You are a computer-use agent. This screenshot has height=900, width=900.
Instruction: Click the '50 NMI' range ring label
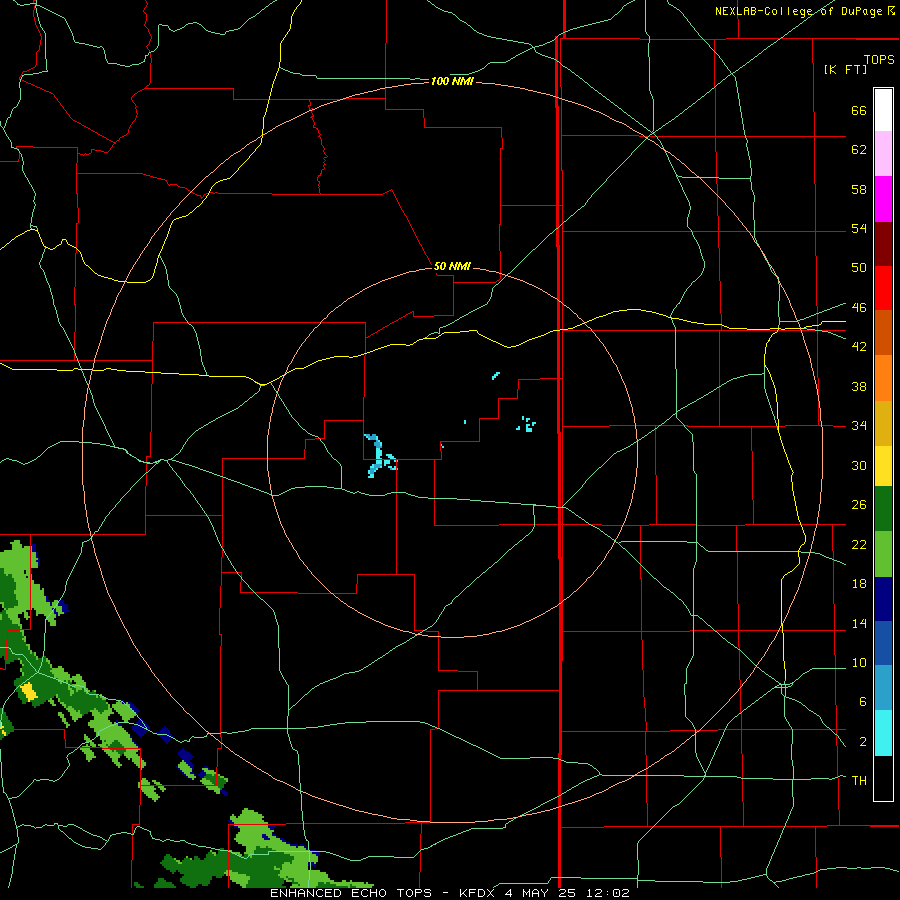[x=452, y=266]
